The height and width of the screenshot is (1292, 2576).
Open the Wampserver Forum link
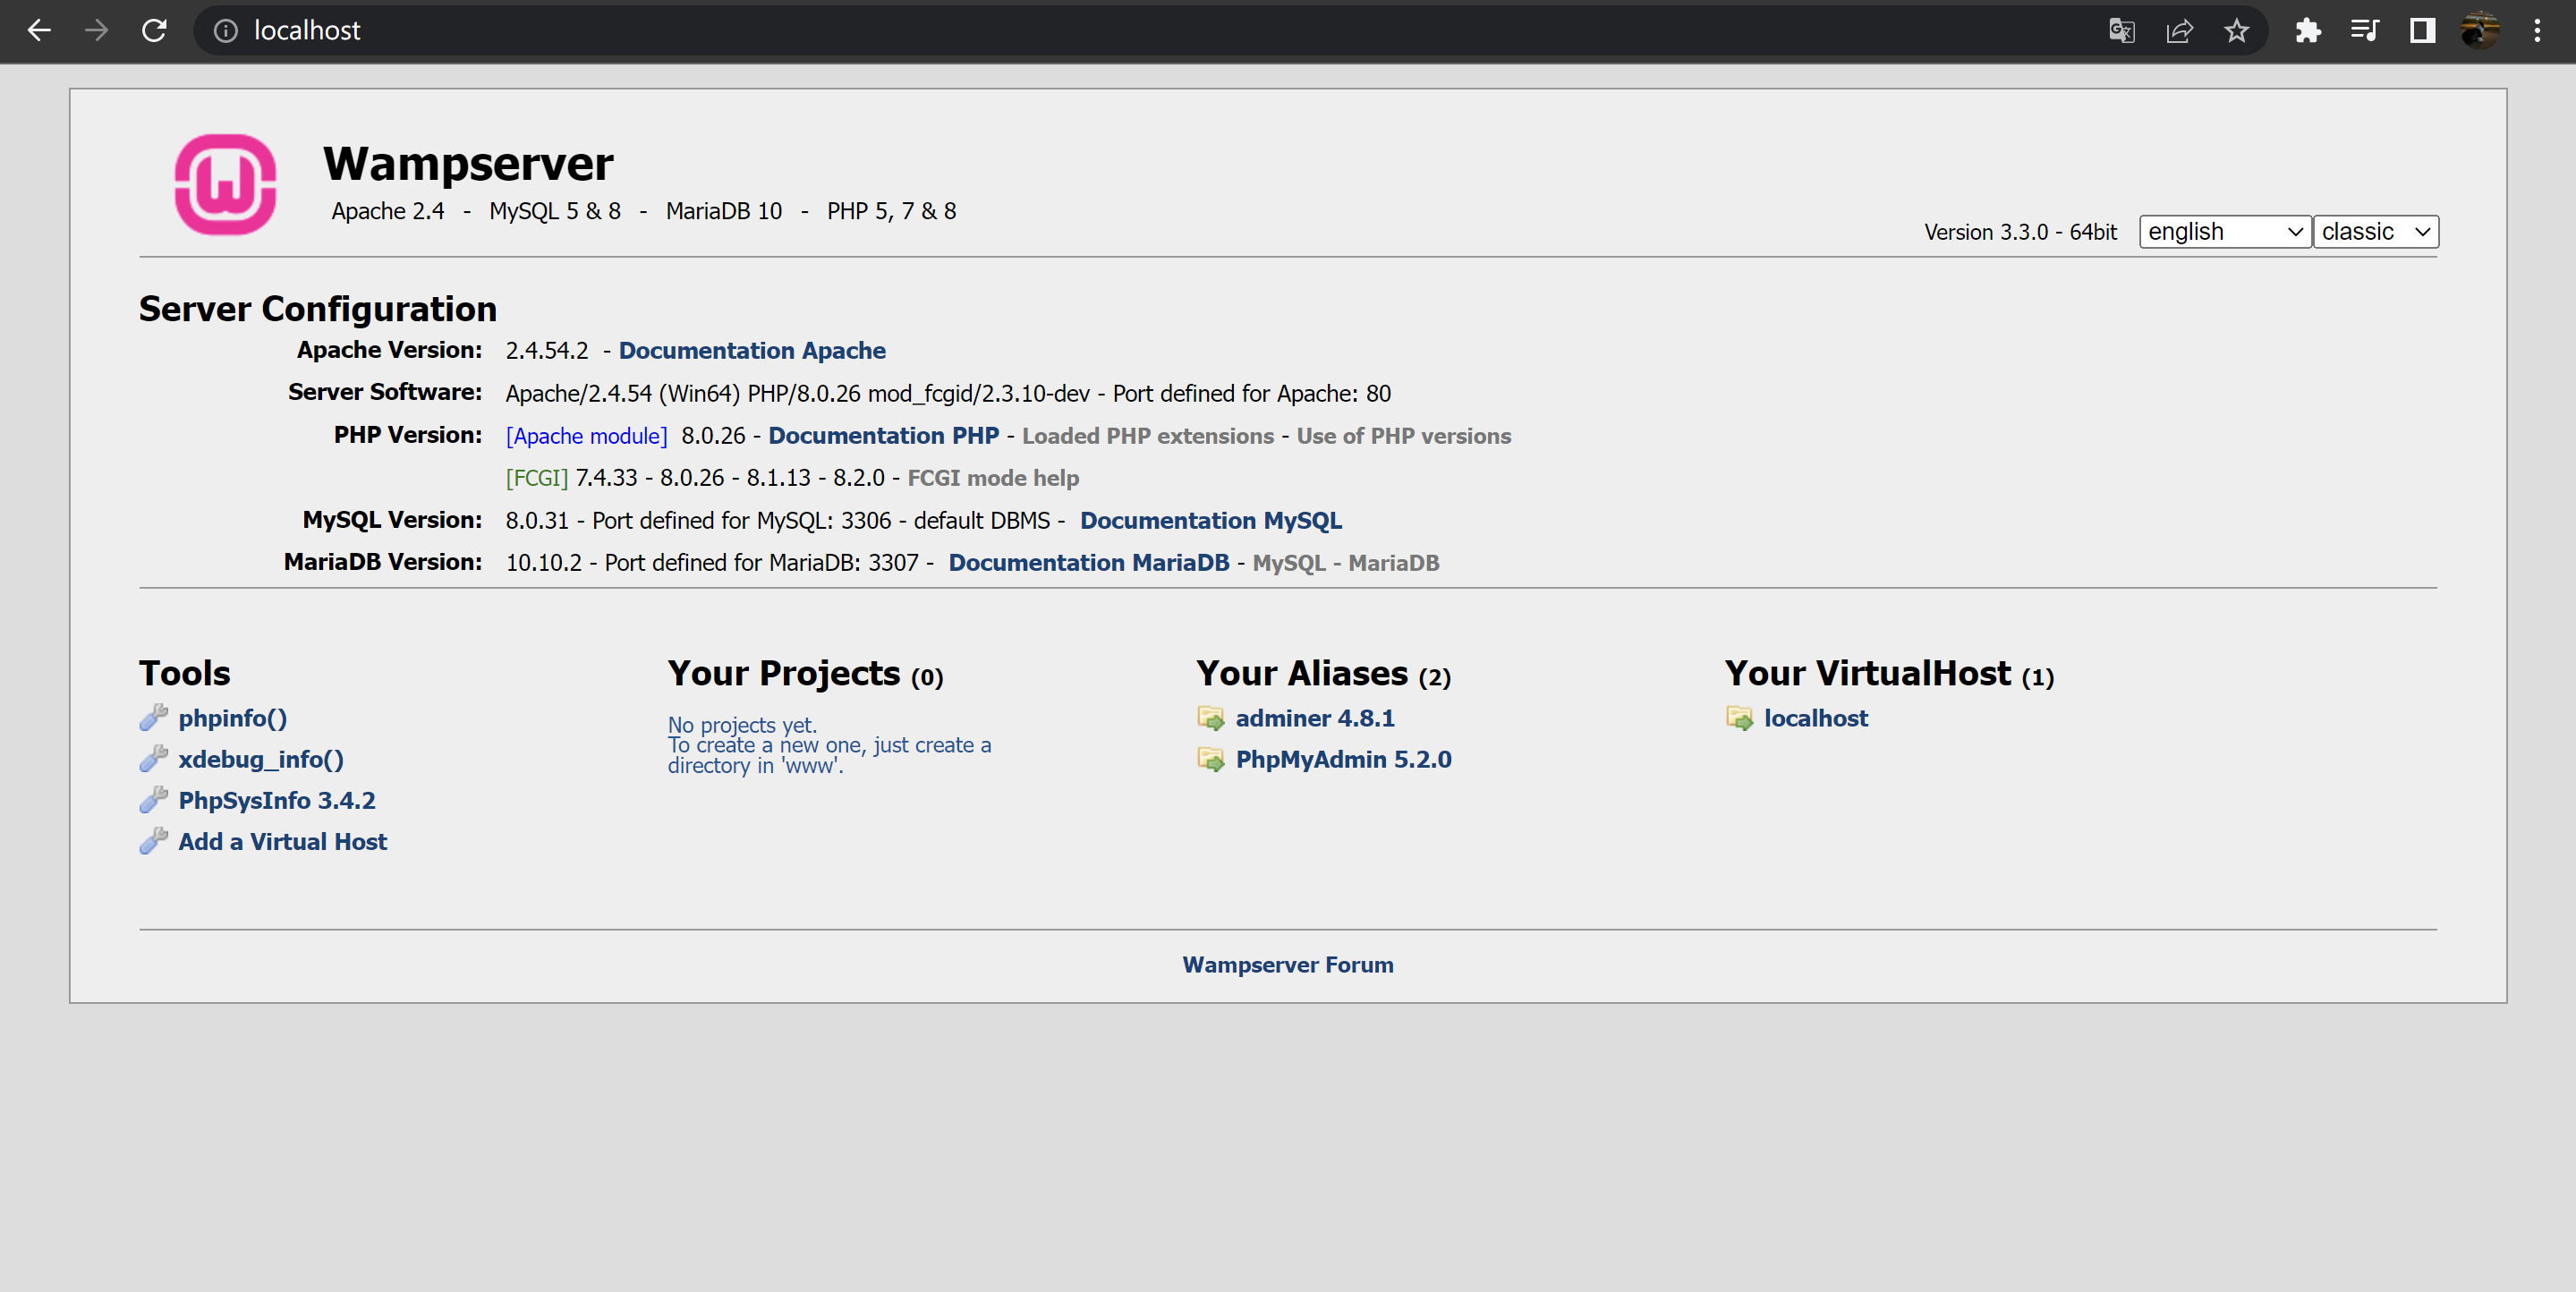pyautogui.click(x=1288, y=964)
